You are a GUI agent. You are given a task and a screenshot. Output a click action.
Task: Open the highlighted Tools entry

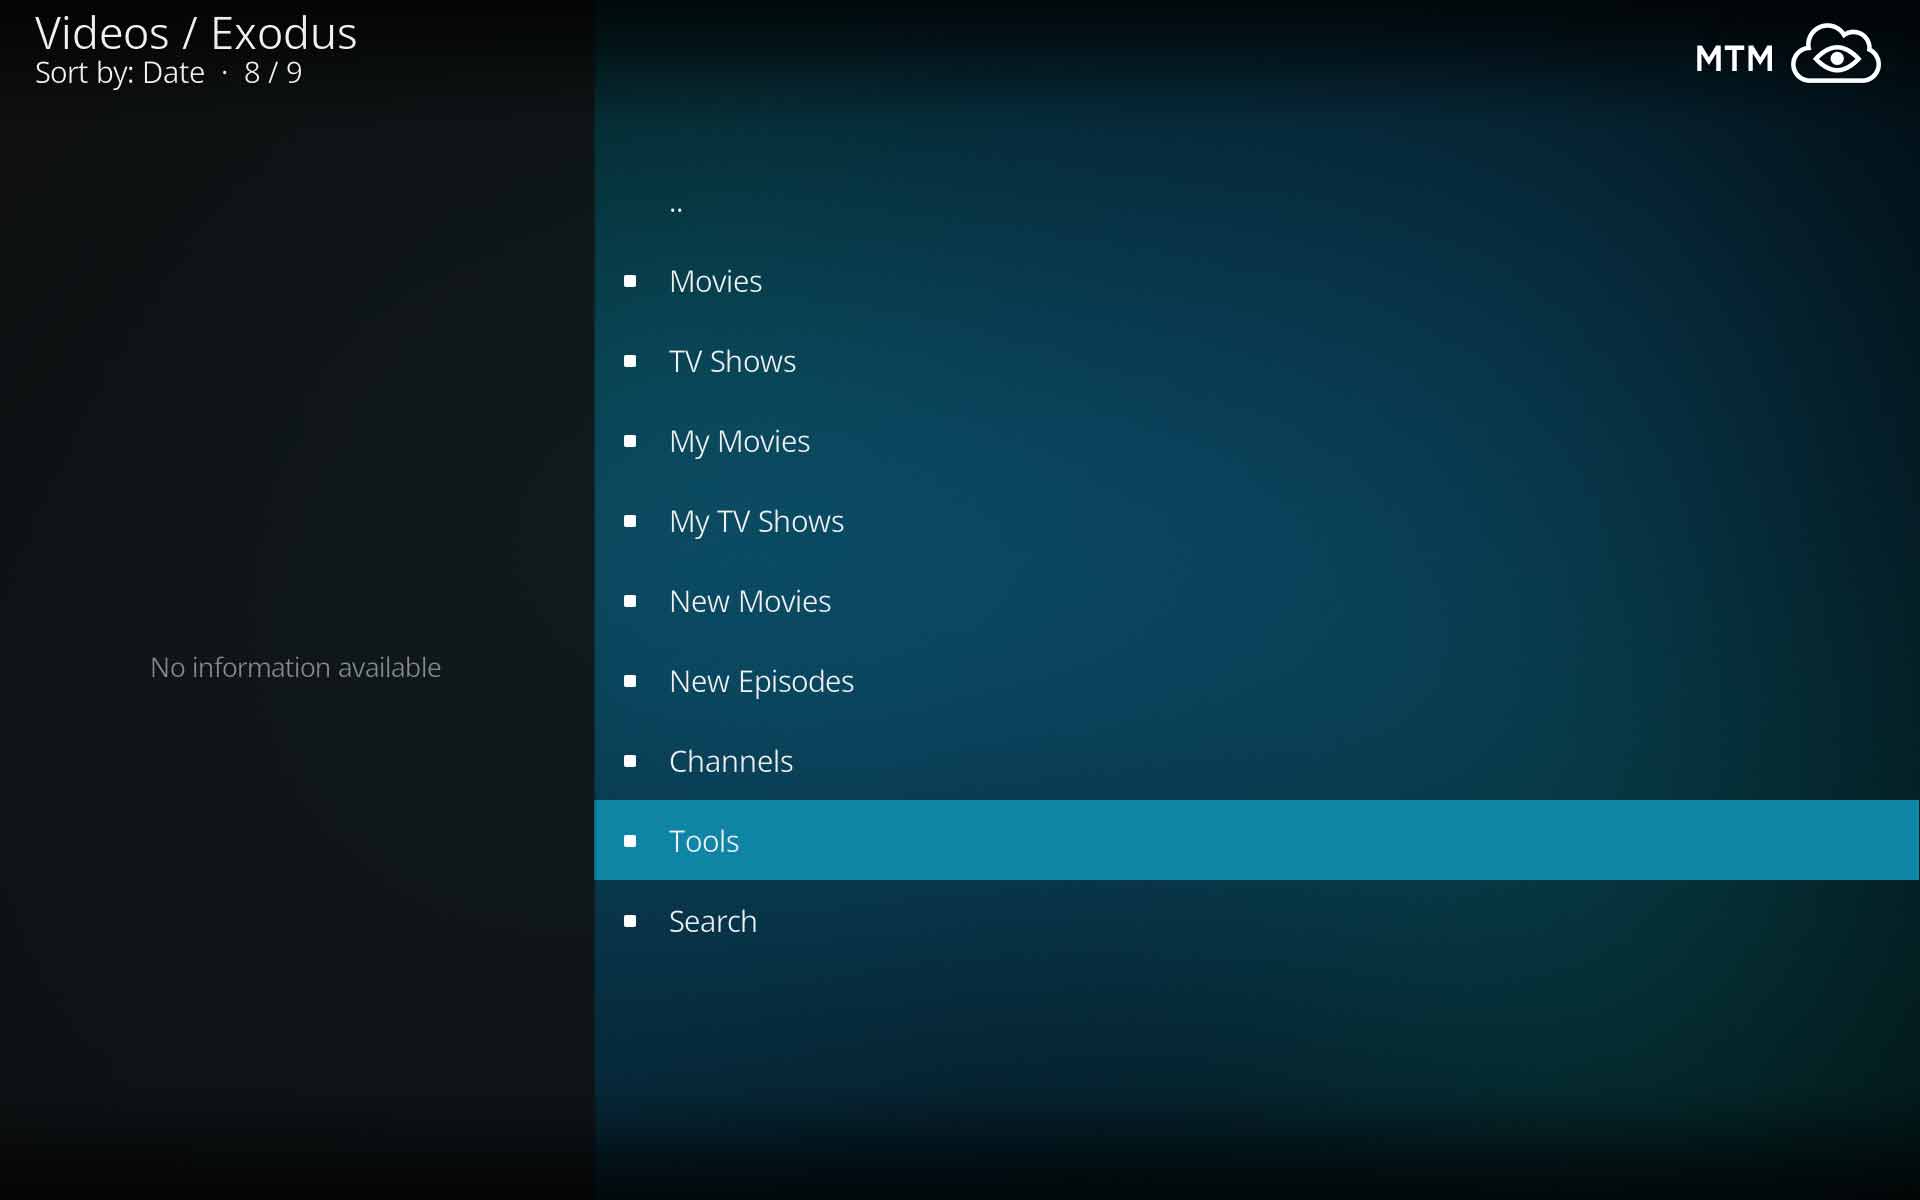(1256, 841)
